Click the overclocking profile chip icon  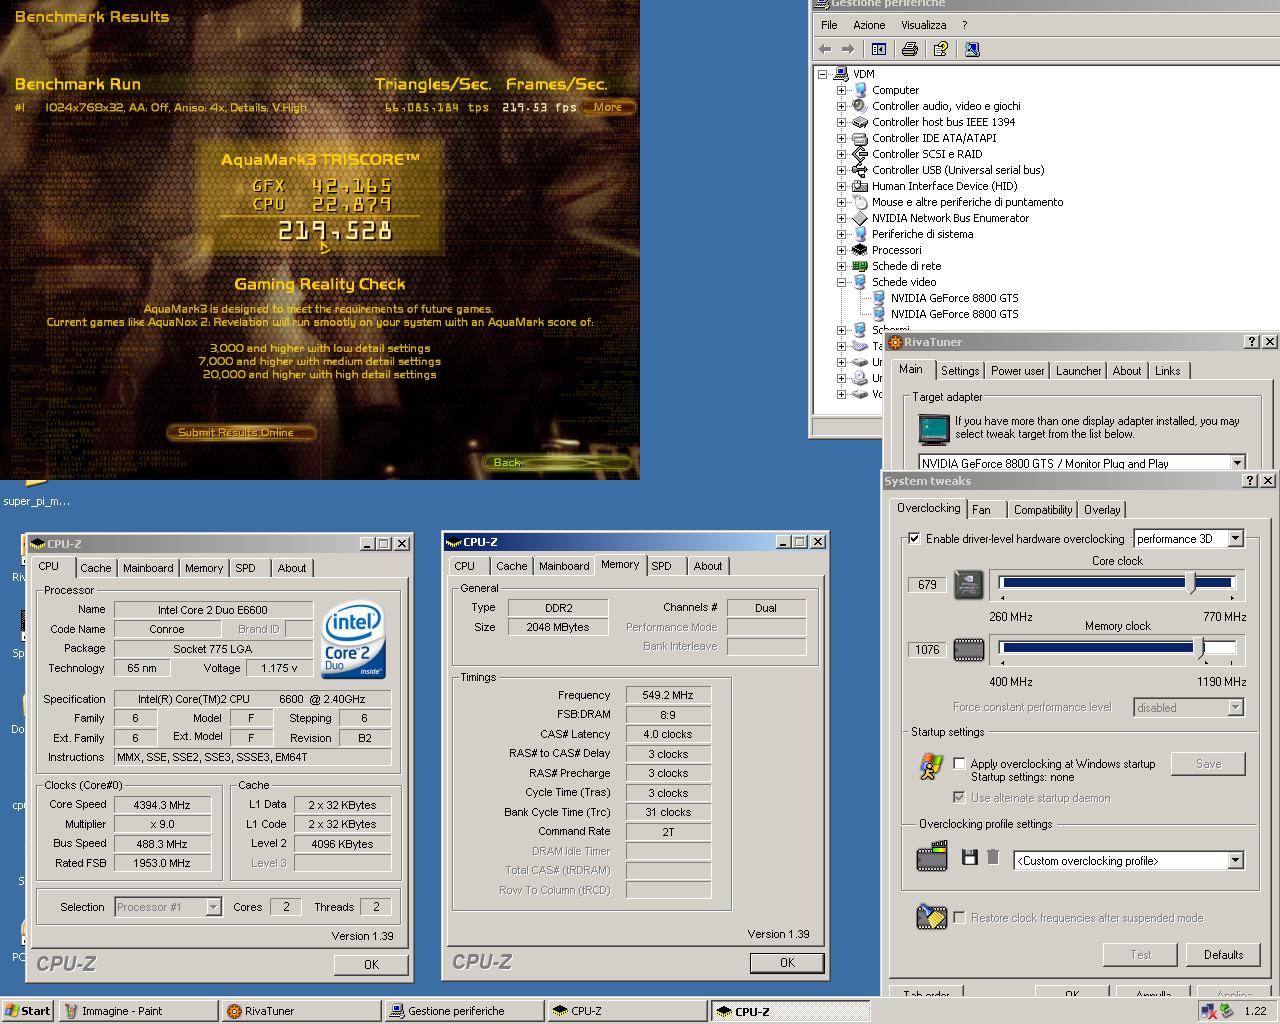pyautogui.click(x=932, y=857)
